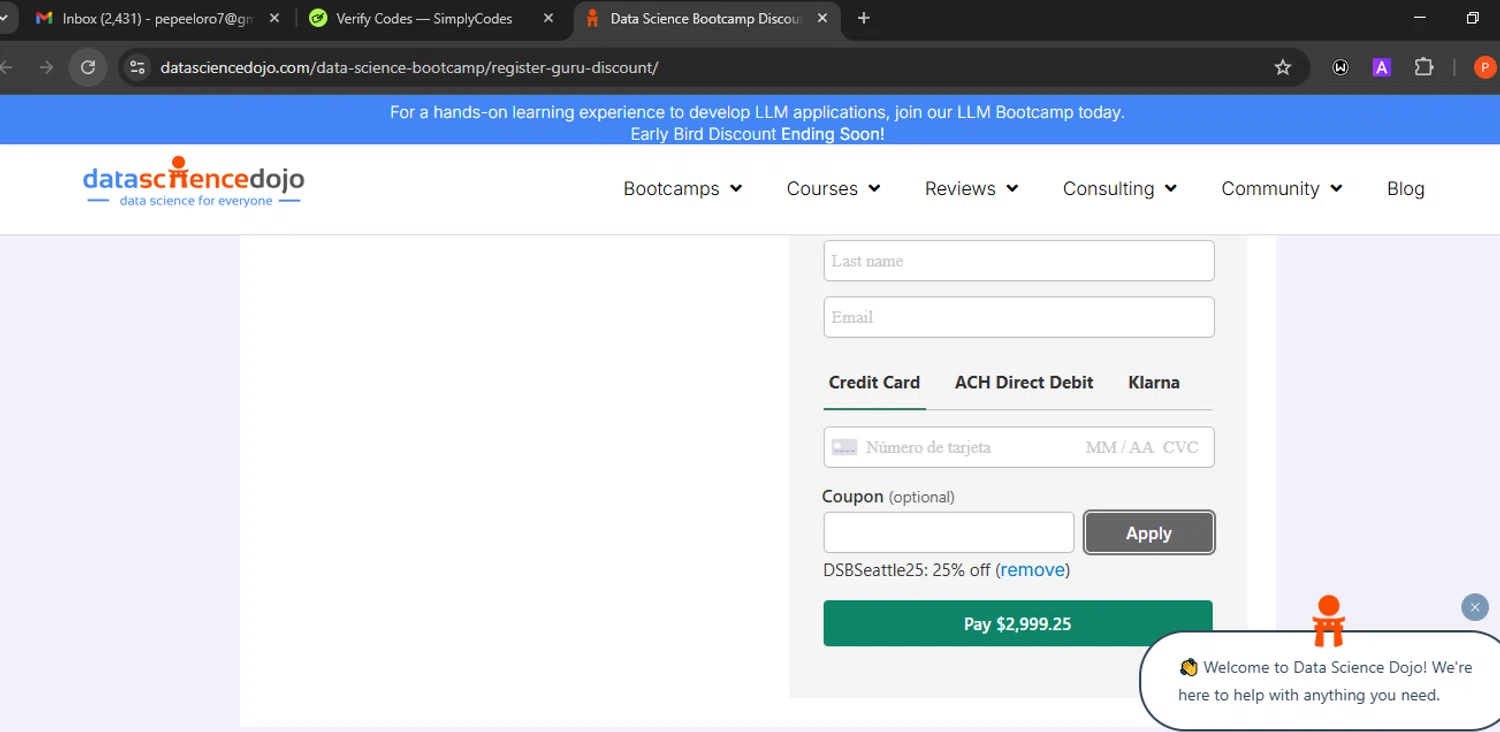Restore down the browser window
The width and height of the screenshot is (1500, 732).
tap(1472, 18)
